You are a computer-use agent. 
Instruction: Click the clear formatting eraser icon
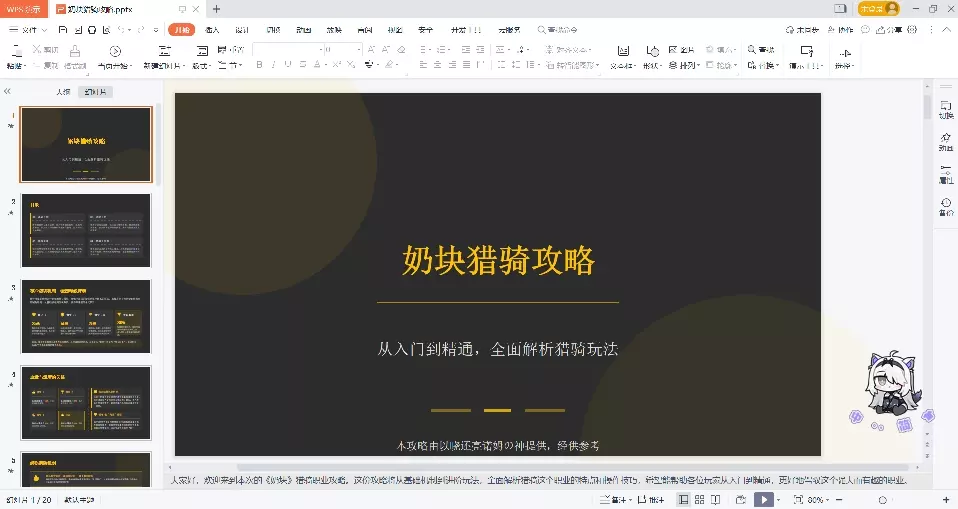point(401,49)
